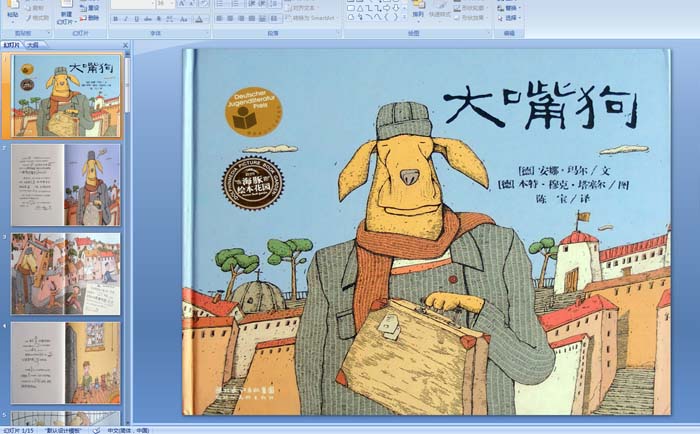
Task: Toggle Underline formatting
Action: [x=137, y=19]
